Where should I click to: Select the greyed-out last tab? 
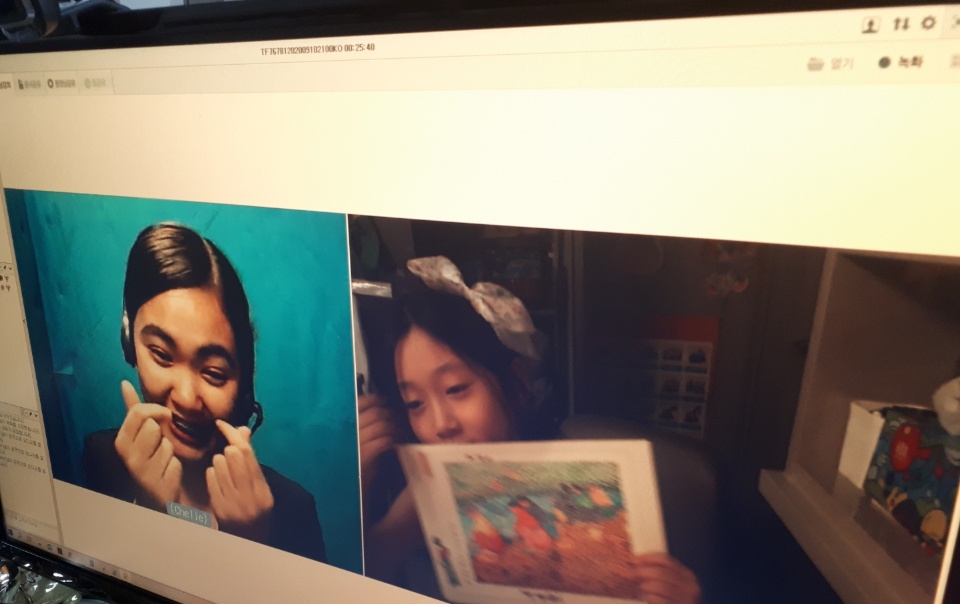pyautogui.click(x=96, y=84)
